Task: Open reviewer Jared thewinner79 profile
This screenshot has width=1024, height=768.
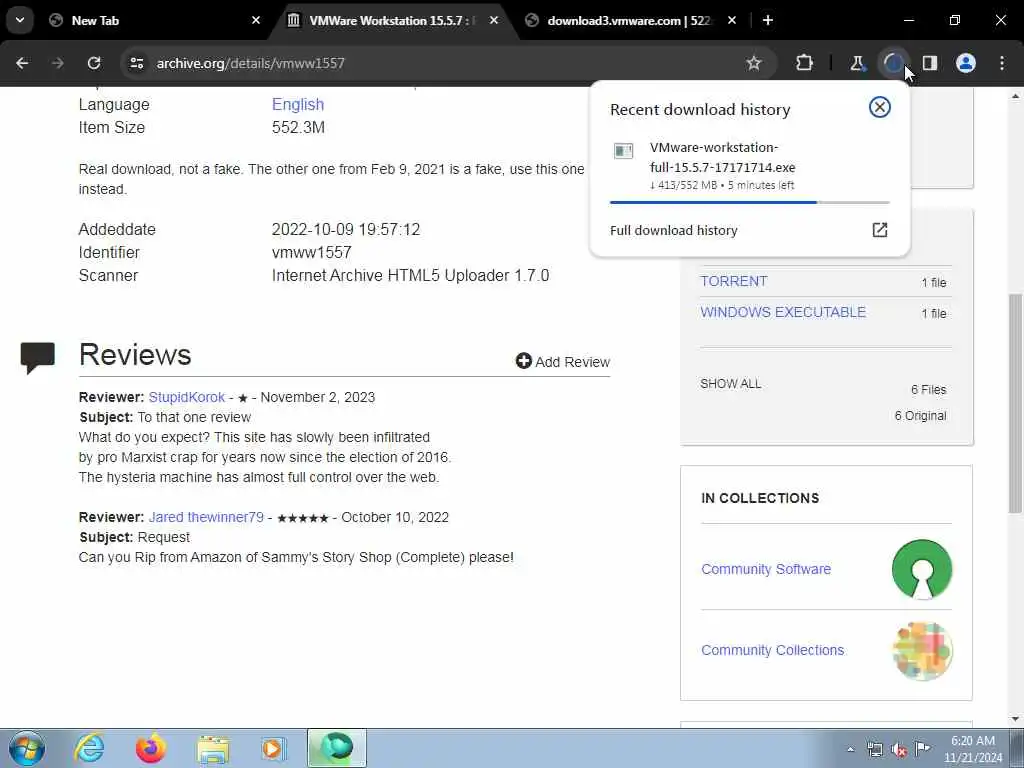Action: point(206,517)
